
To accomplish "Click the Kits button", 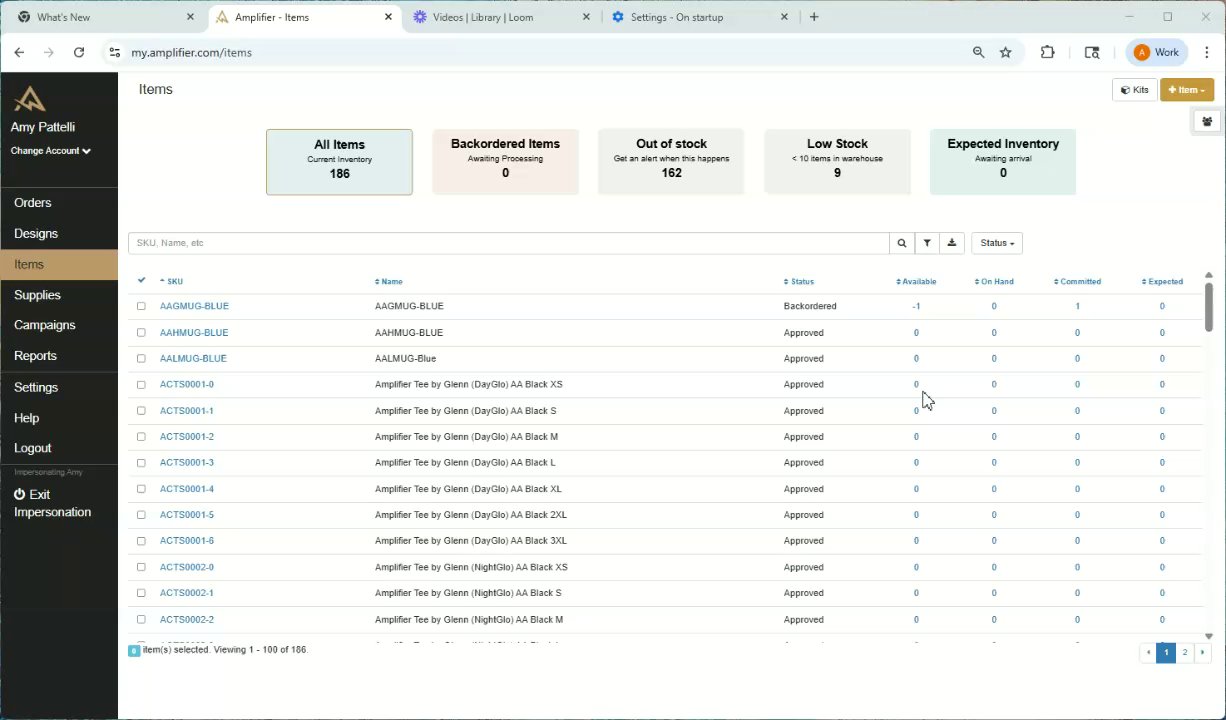I will coord(1134,90).
